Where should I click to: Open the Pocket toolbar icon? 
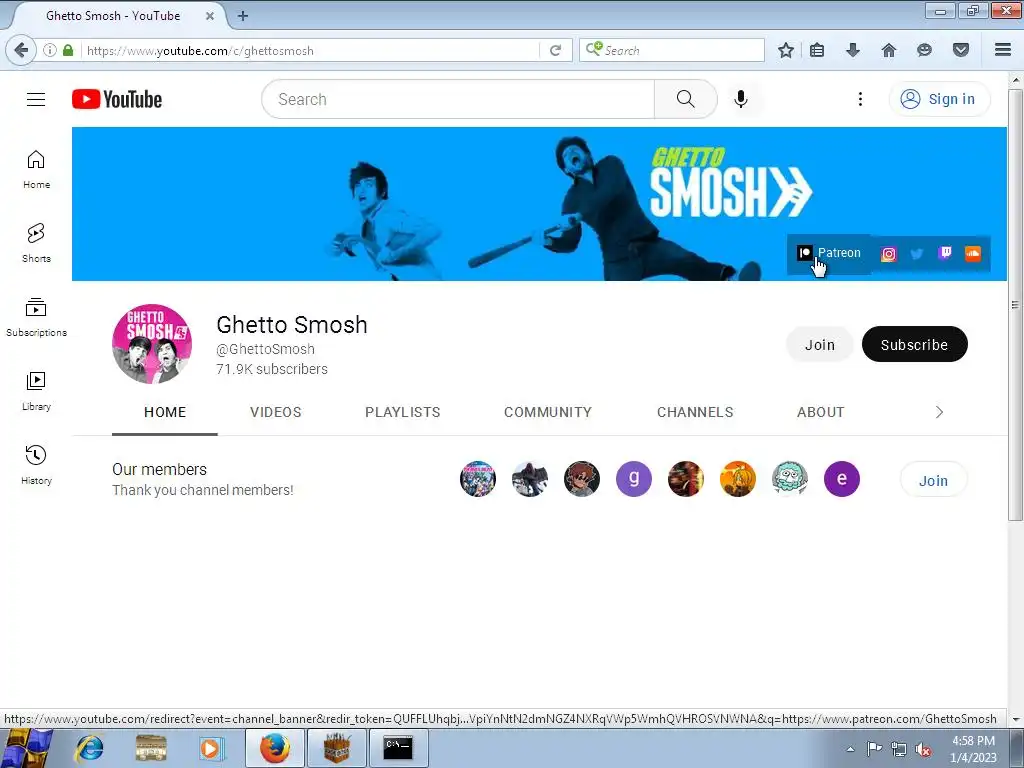pos(961,50)
